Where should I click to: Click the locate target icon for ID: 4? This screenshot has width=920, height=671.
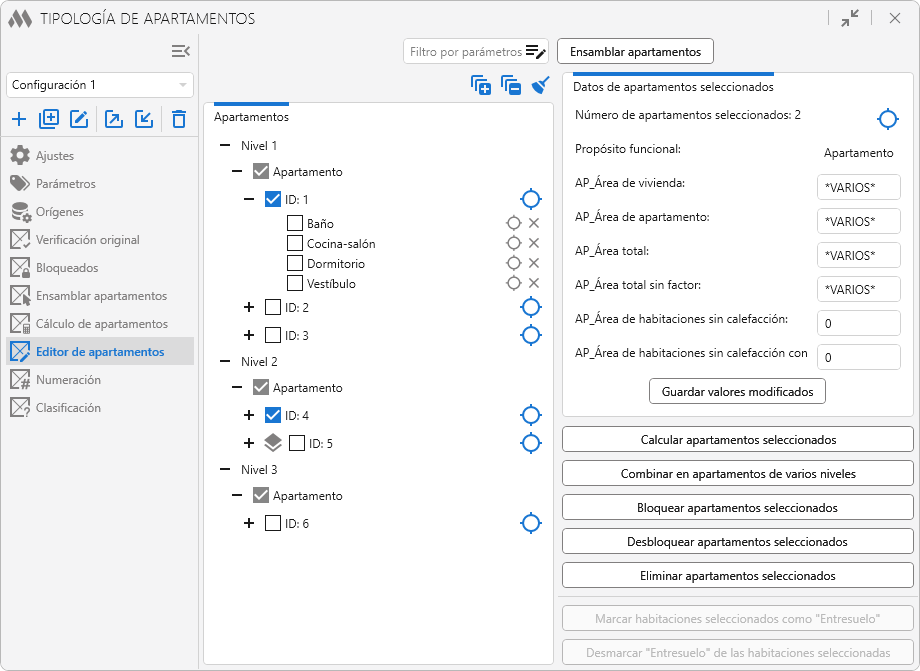click(531, 415)
